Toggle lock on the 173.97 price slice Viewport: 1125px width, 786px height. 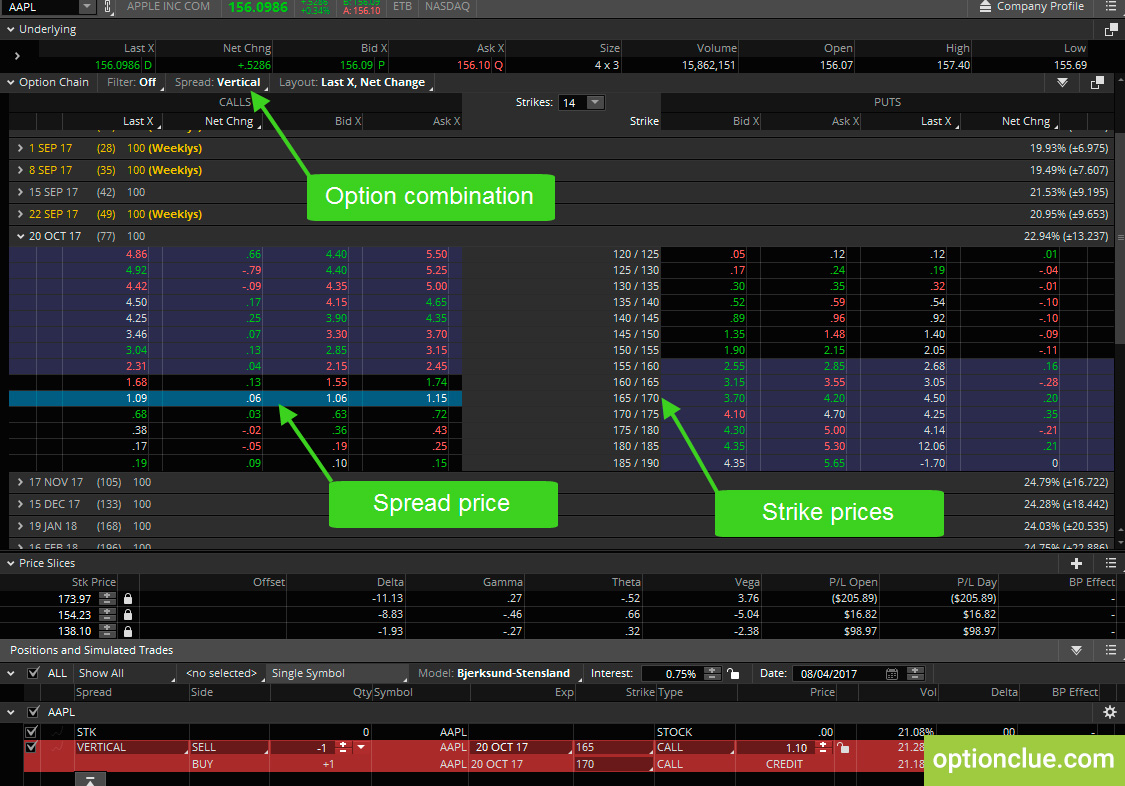(x=128, y=598)
